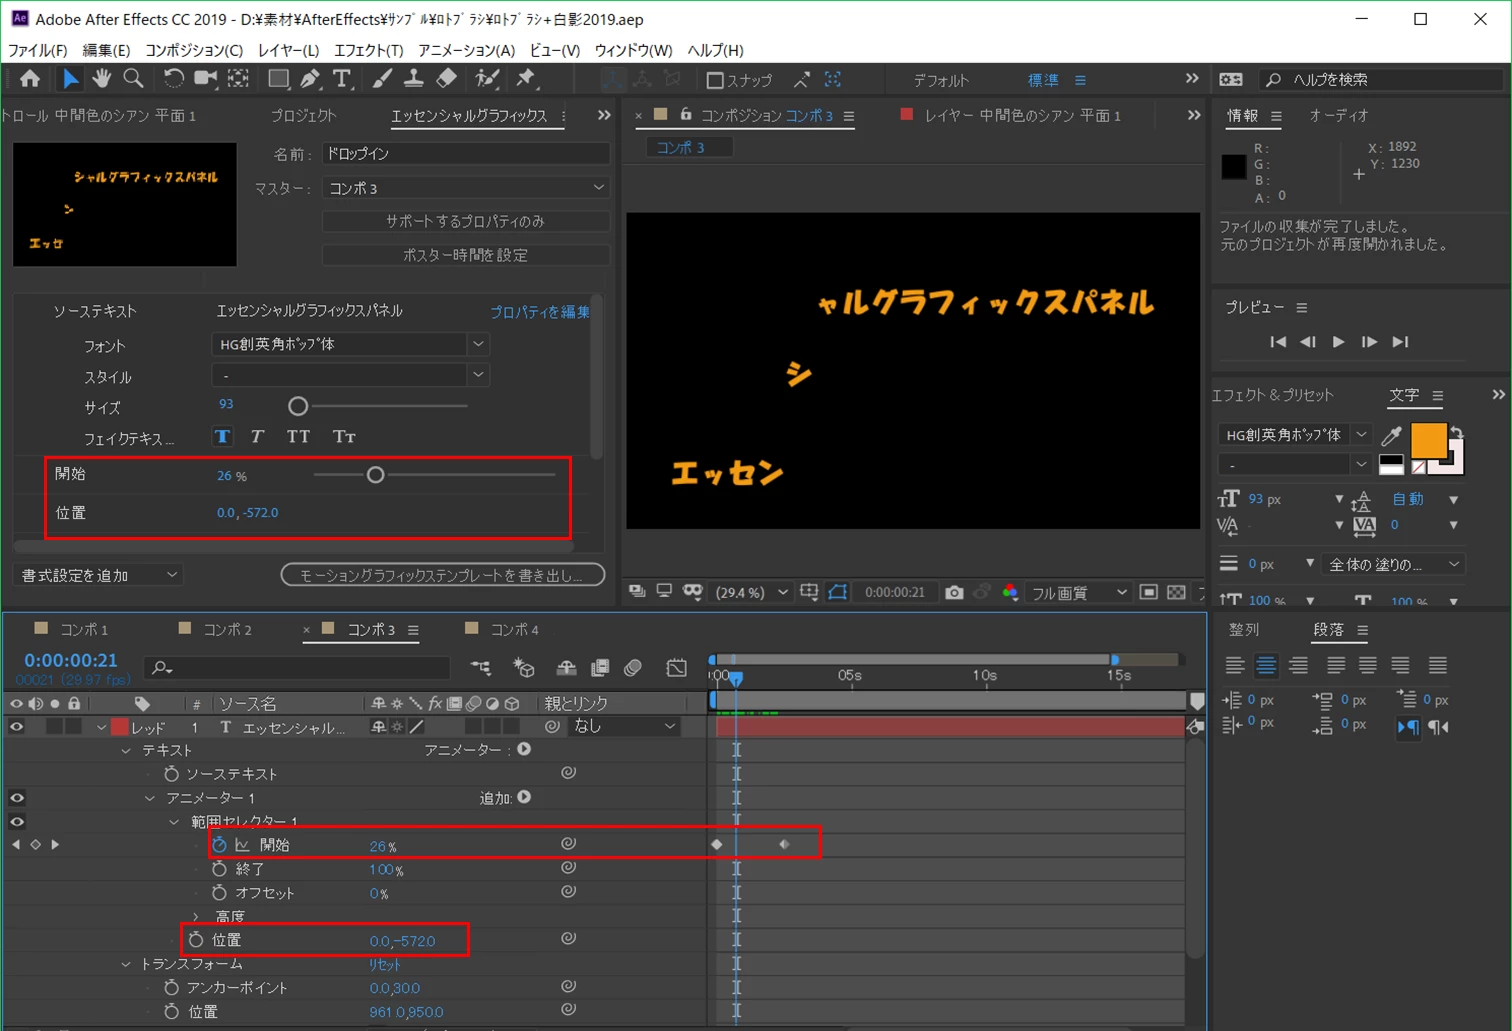Select the Clone Stamp tool
1512x1031 pixels.
(x=413, y=79)
